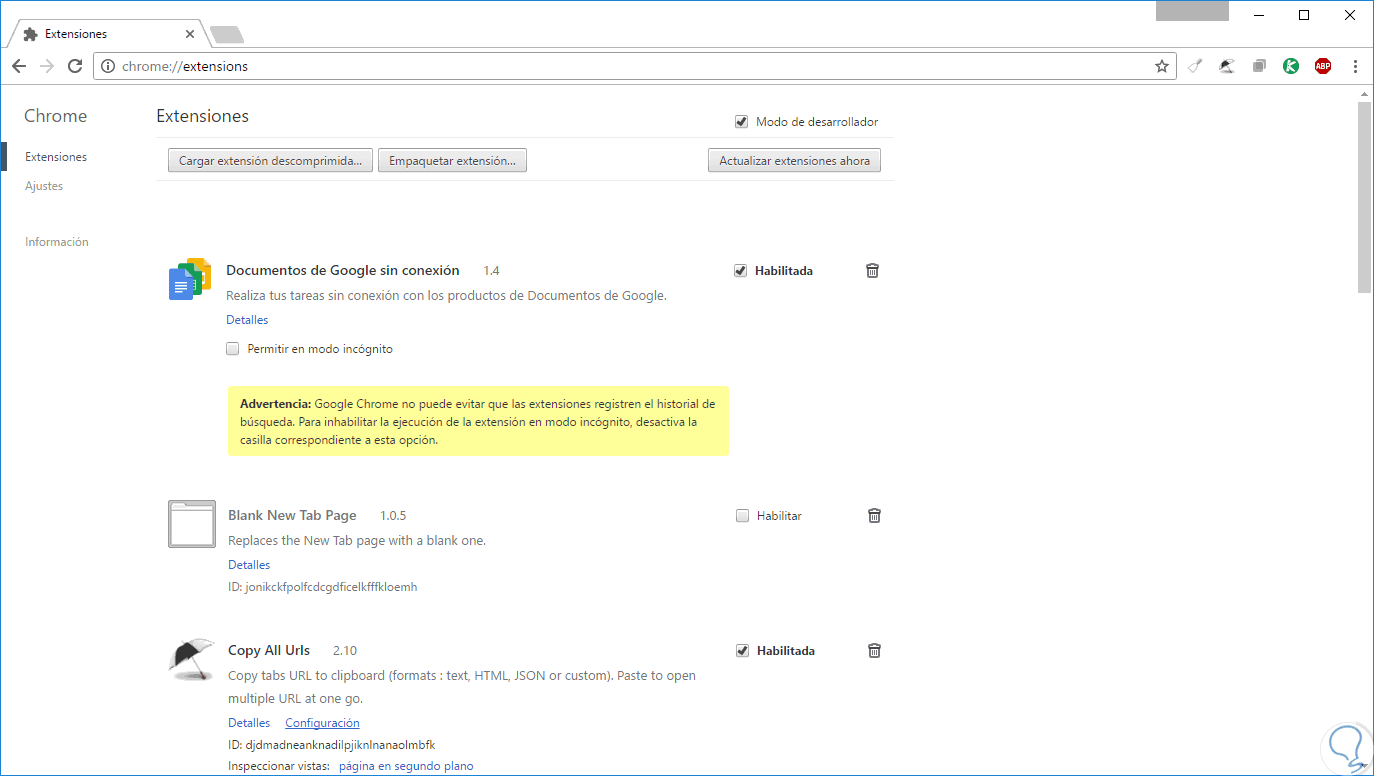This screenshot has height=776, width=1374.
Task: Open the Adblock Plus ABP icon
Action: (x=1323, y=66)
